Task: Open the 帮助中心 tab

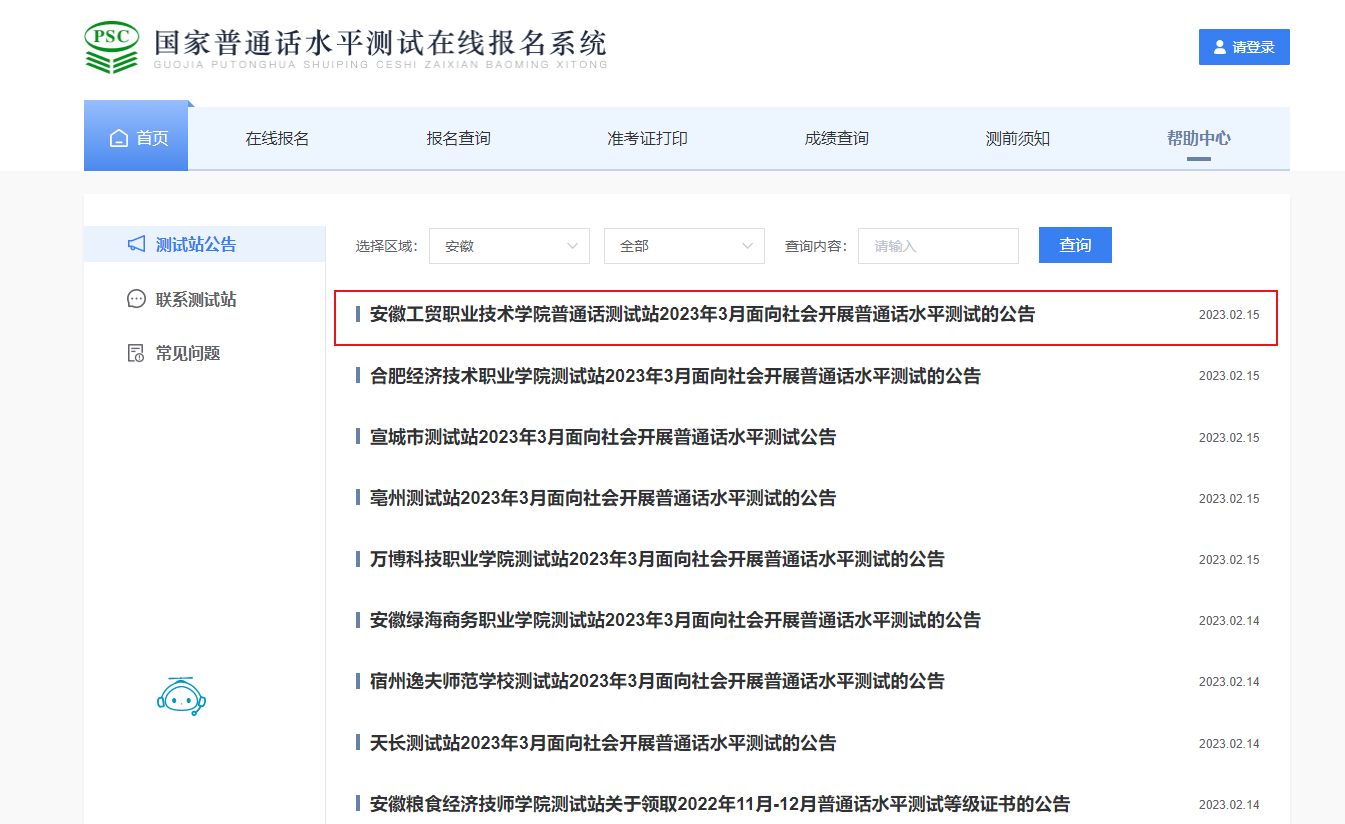Action: (x=1198, y=139)
